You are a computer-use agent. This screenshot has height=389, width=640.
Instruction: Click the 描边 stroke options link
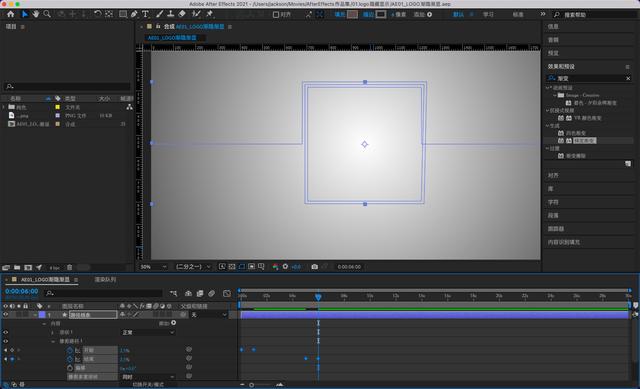coord(368,14)
